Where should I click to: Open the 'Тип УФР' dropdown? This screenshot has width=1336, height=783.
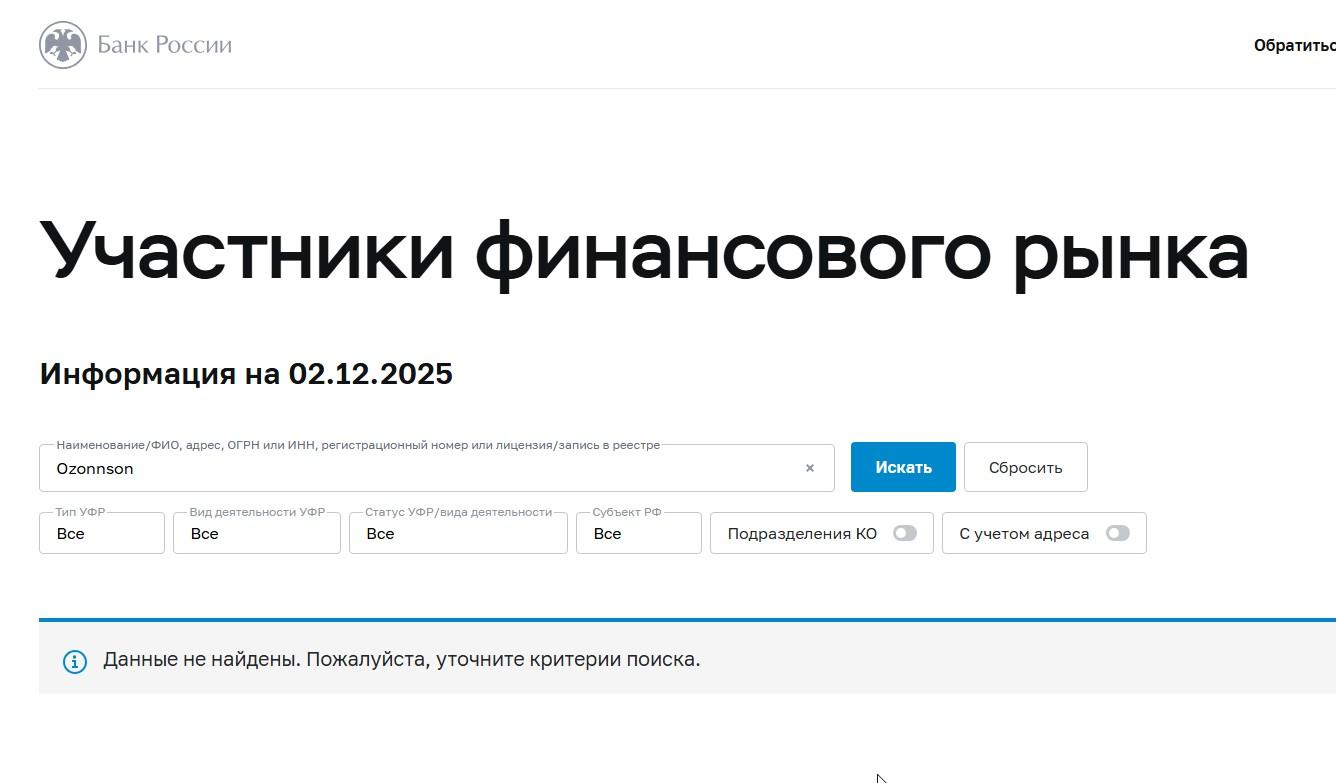[101, 534]
